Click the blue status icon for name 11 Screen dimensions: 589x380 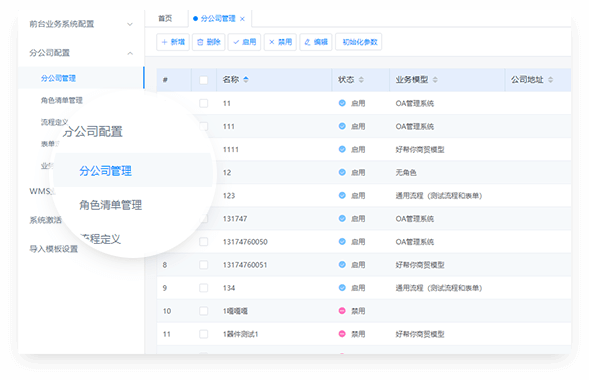point(342,103)
